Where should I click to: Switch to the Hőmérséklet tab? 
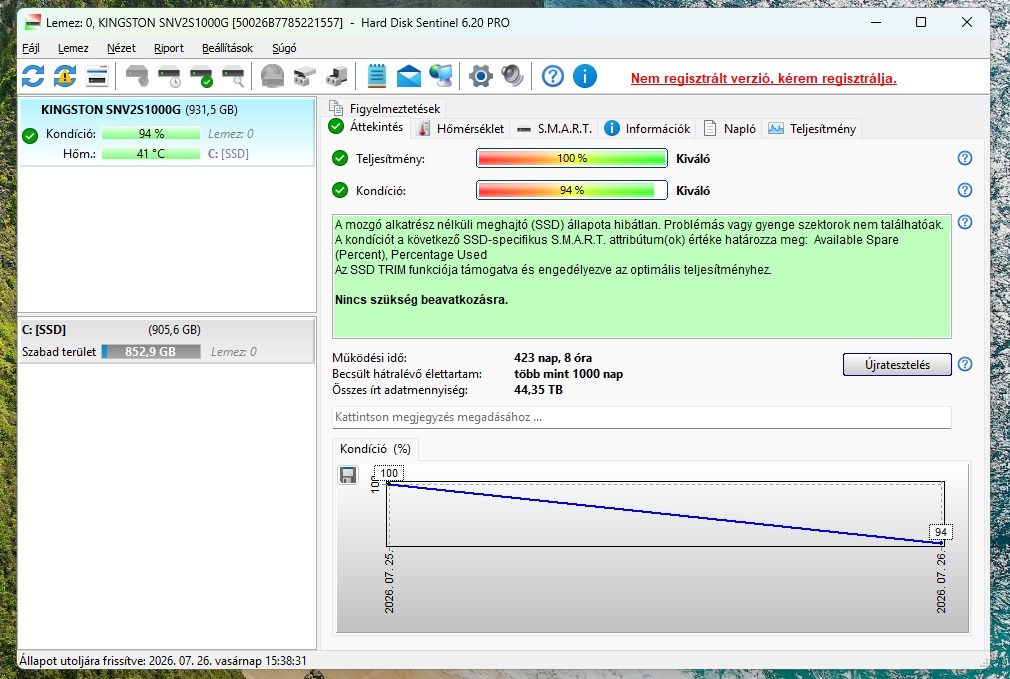point(461,129)
